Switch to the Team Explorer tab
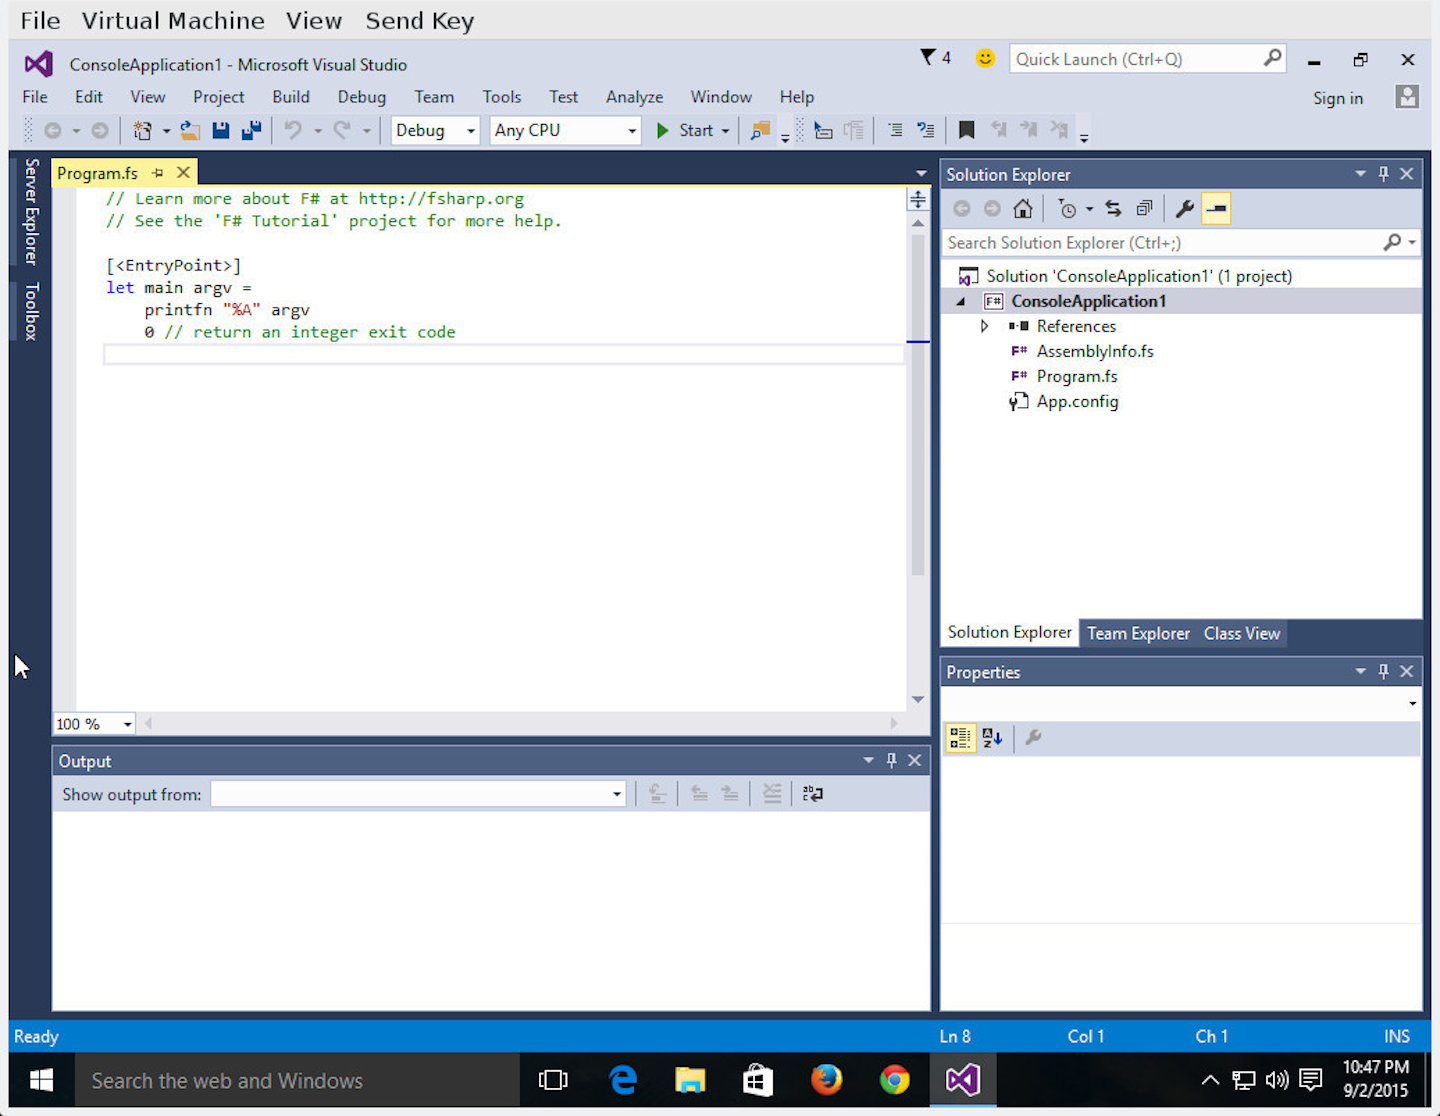This screenshot has height=1116, width=1440. pos(1138,633)
